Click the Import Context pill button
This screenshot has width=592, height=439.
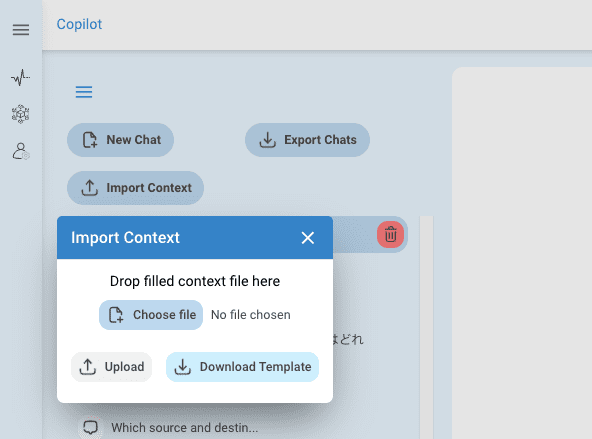click(136, 188)
